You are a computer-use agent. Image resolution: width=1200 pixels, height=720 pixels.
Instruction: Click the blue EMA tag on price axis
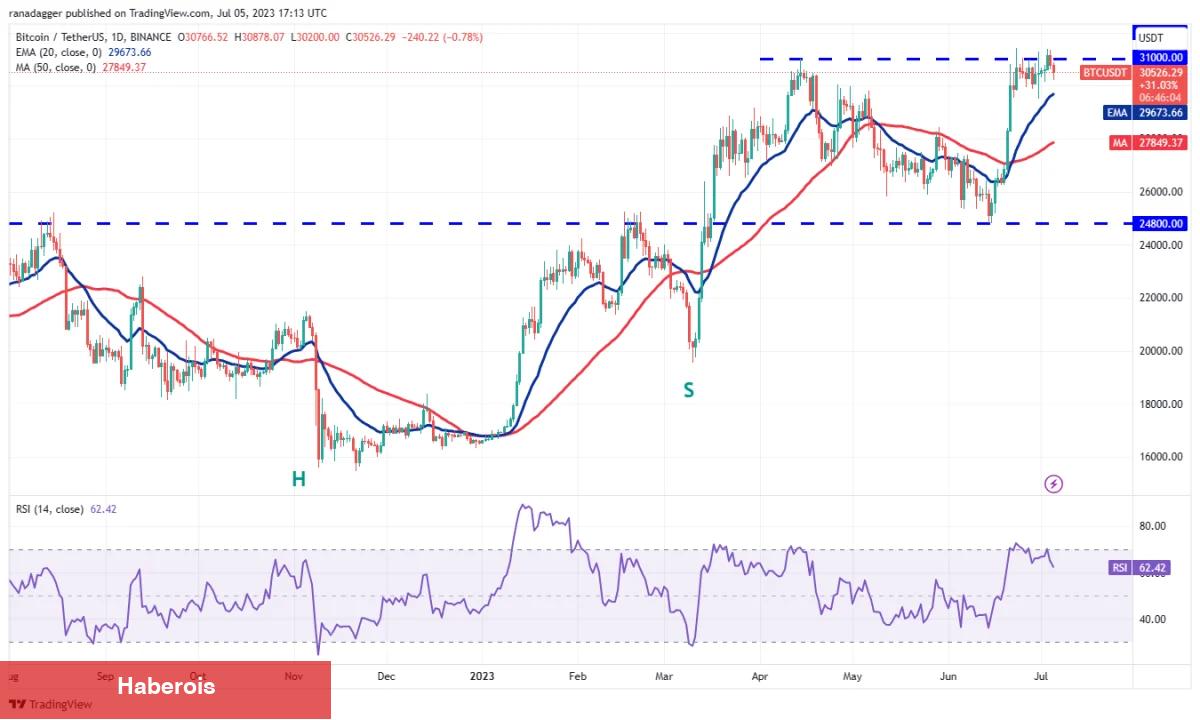1117,113
